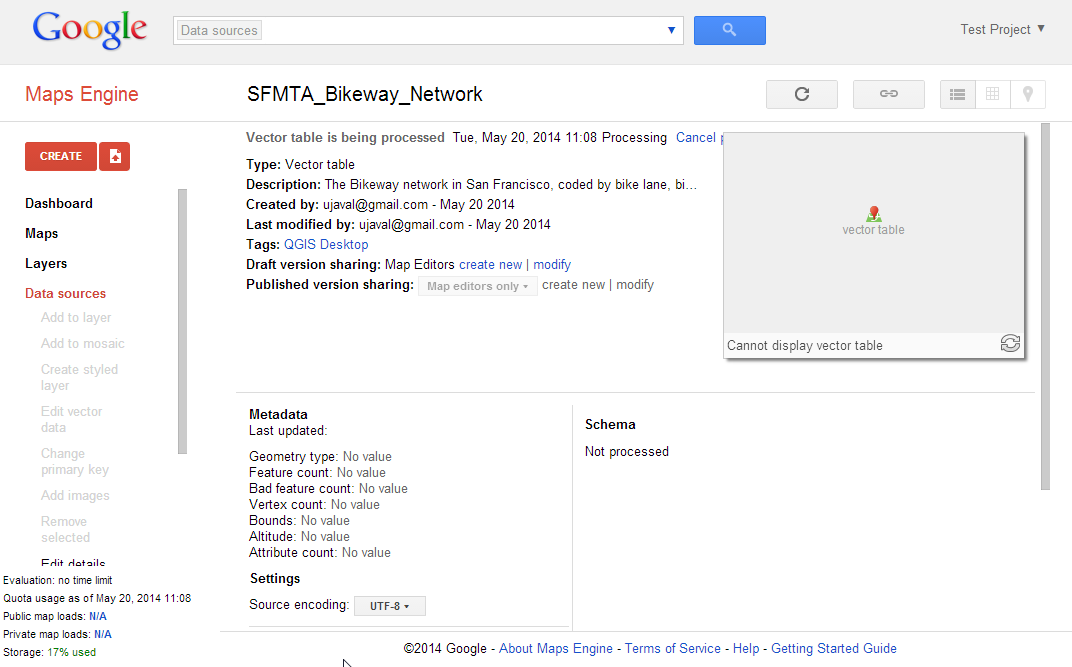1072x667 pixels.
Task: Click the refresh asset button
Action: (801, 94)
